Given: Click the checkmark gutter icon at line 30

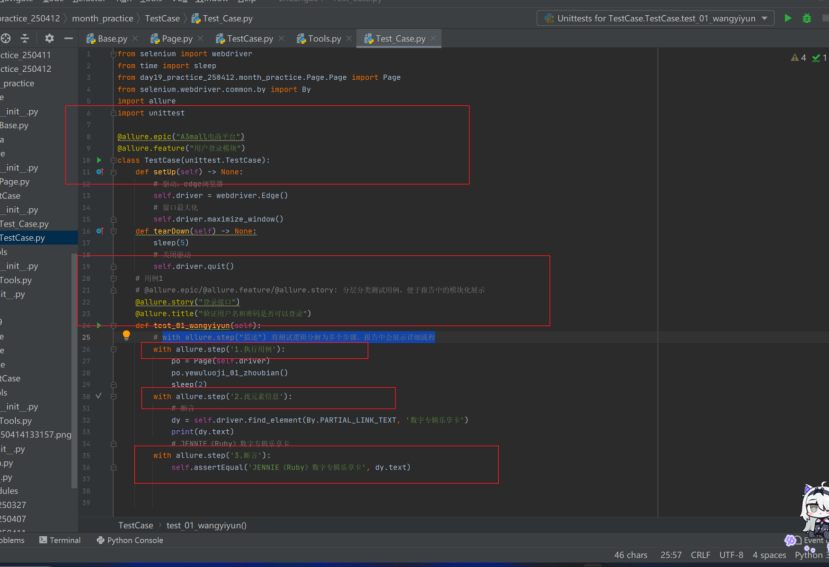Looking at the screenshot, I should (x=99, y=396).
